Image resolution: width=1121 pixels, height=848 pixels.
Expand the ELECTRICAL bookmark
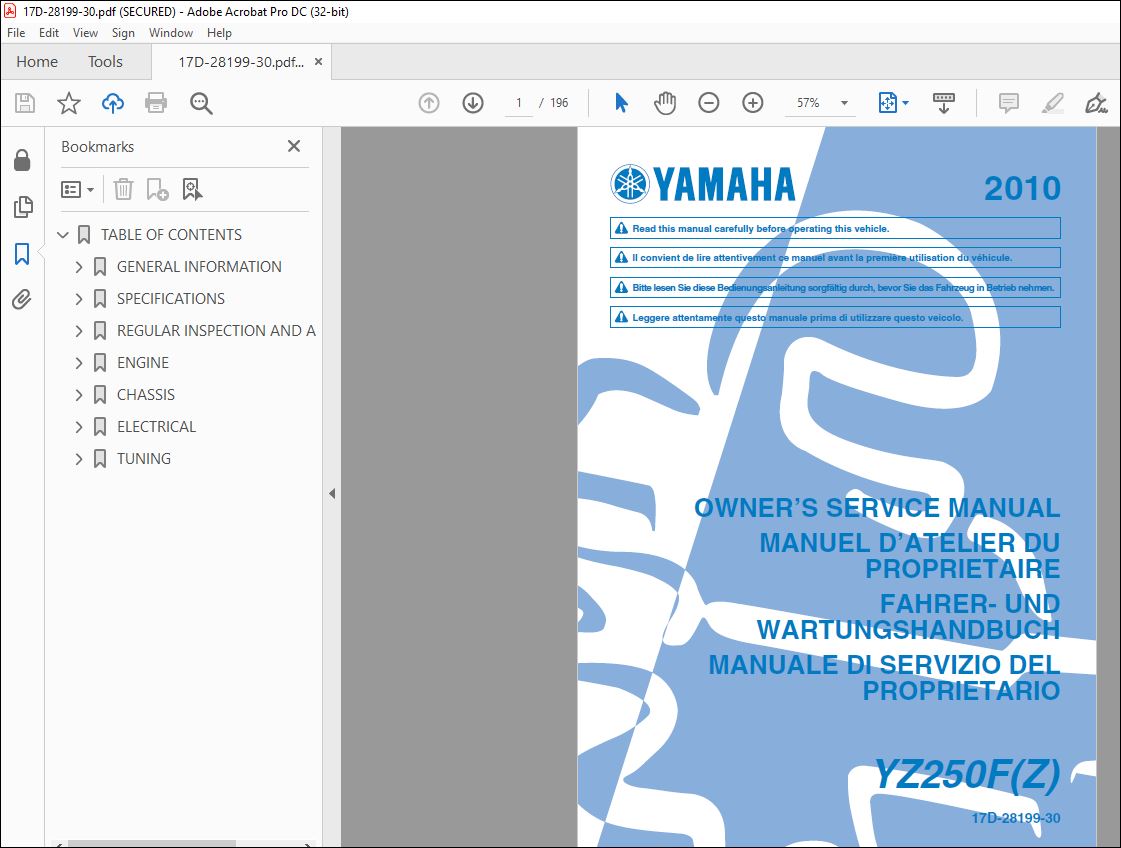[79, 427]
